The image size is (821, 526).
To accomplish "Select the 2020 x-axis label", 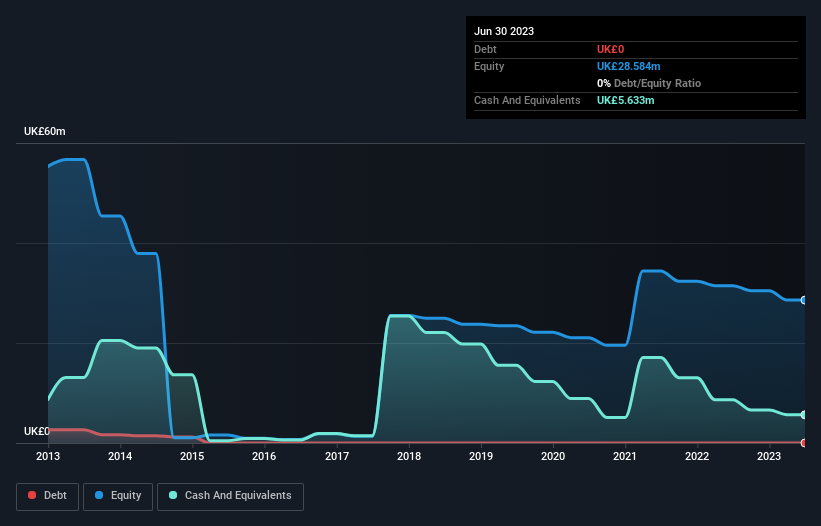I will point(553,456).
